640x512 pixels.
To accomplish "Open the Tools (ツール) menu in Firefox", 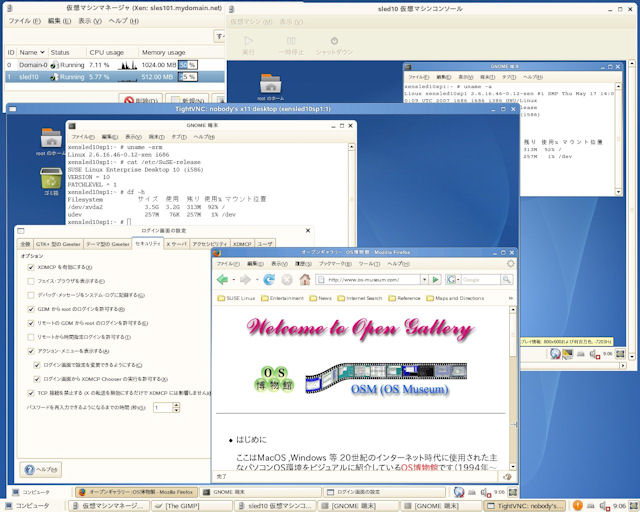I will pyautogui.click(x=369, y=264).
